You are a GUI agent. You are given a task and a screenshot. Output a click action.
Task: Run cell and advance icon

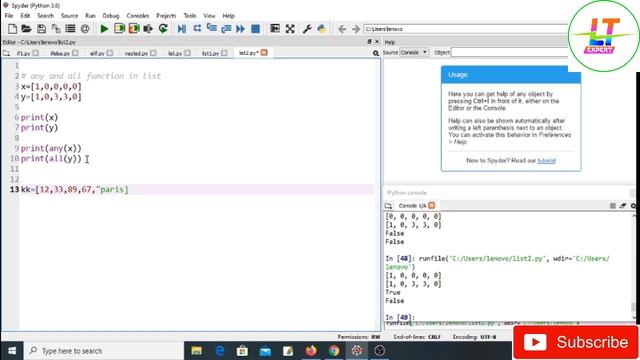pyautogui.click(x=134, y=29)
